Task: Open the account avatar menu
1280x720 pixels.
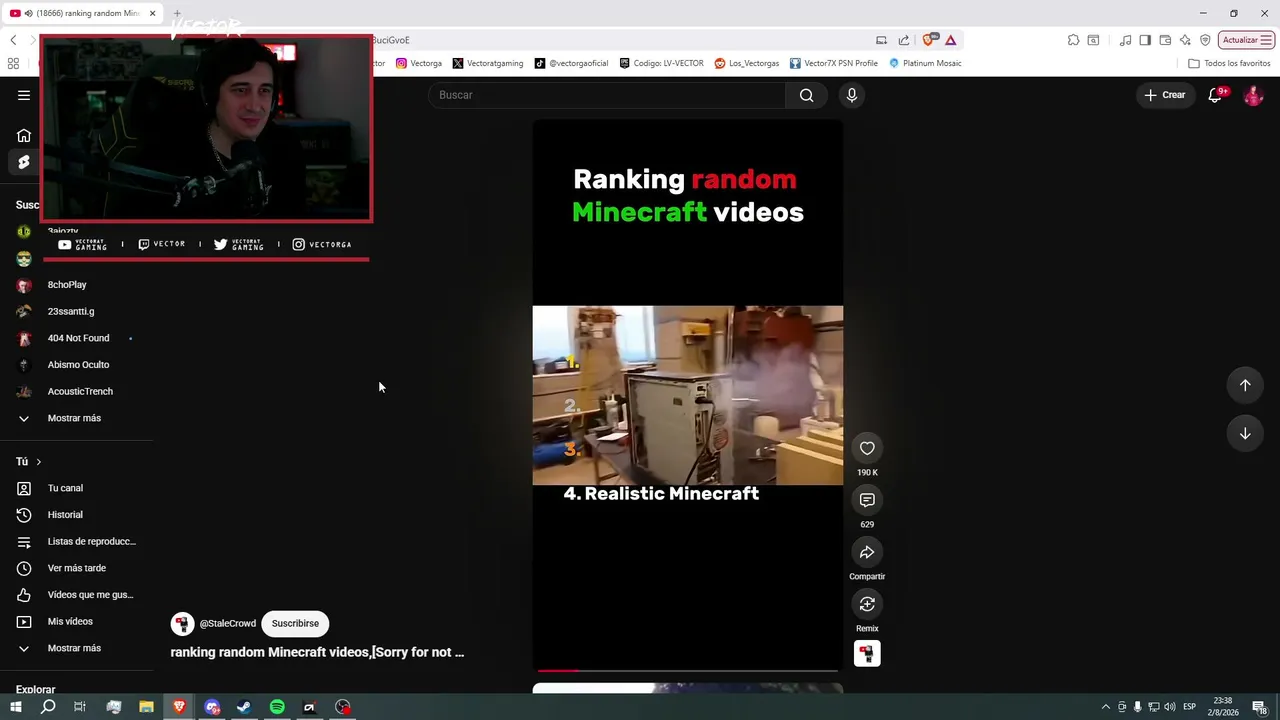Action: [1253, 95]
